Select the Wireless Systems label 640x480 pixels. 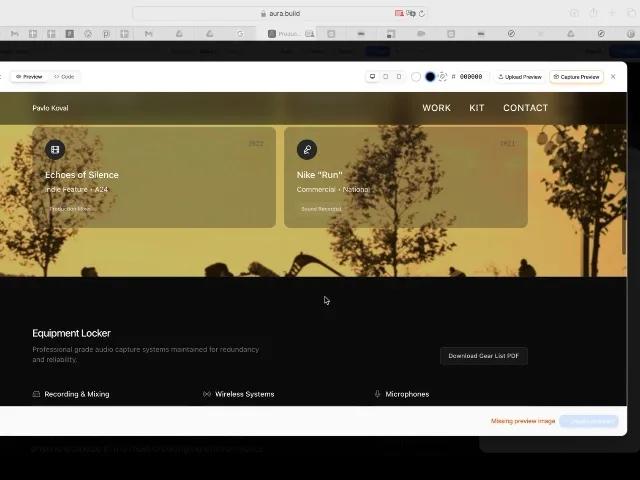pyautogui.click(x=244, y=394)
